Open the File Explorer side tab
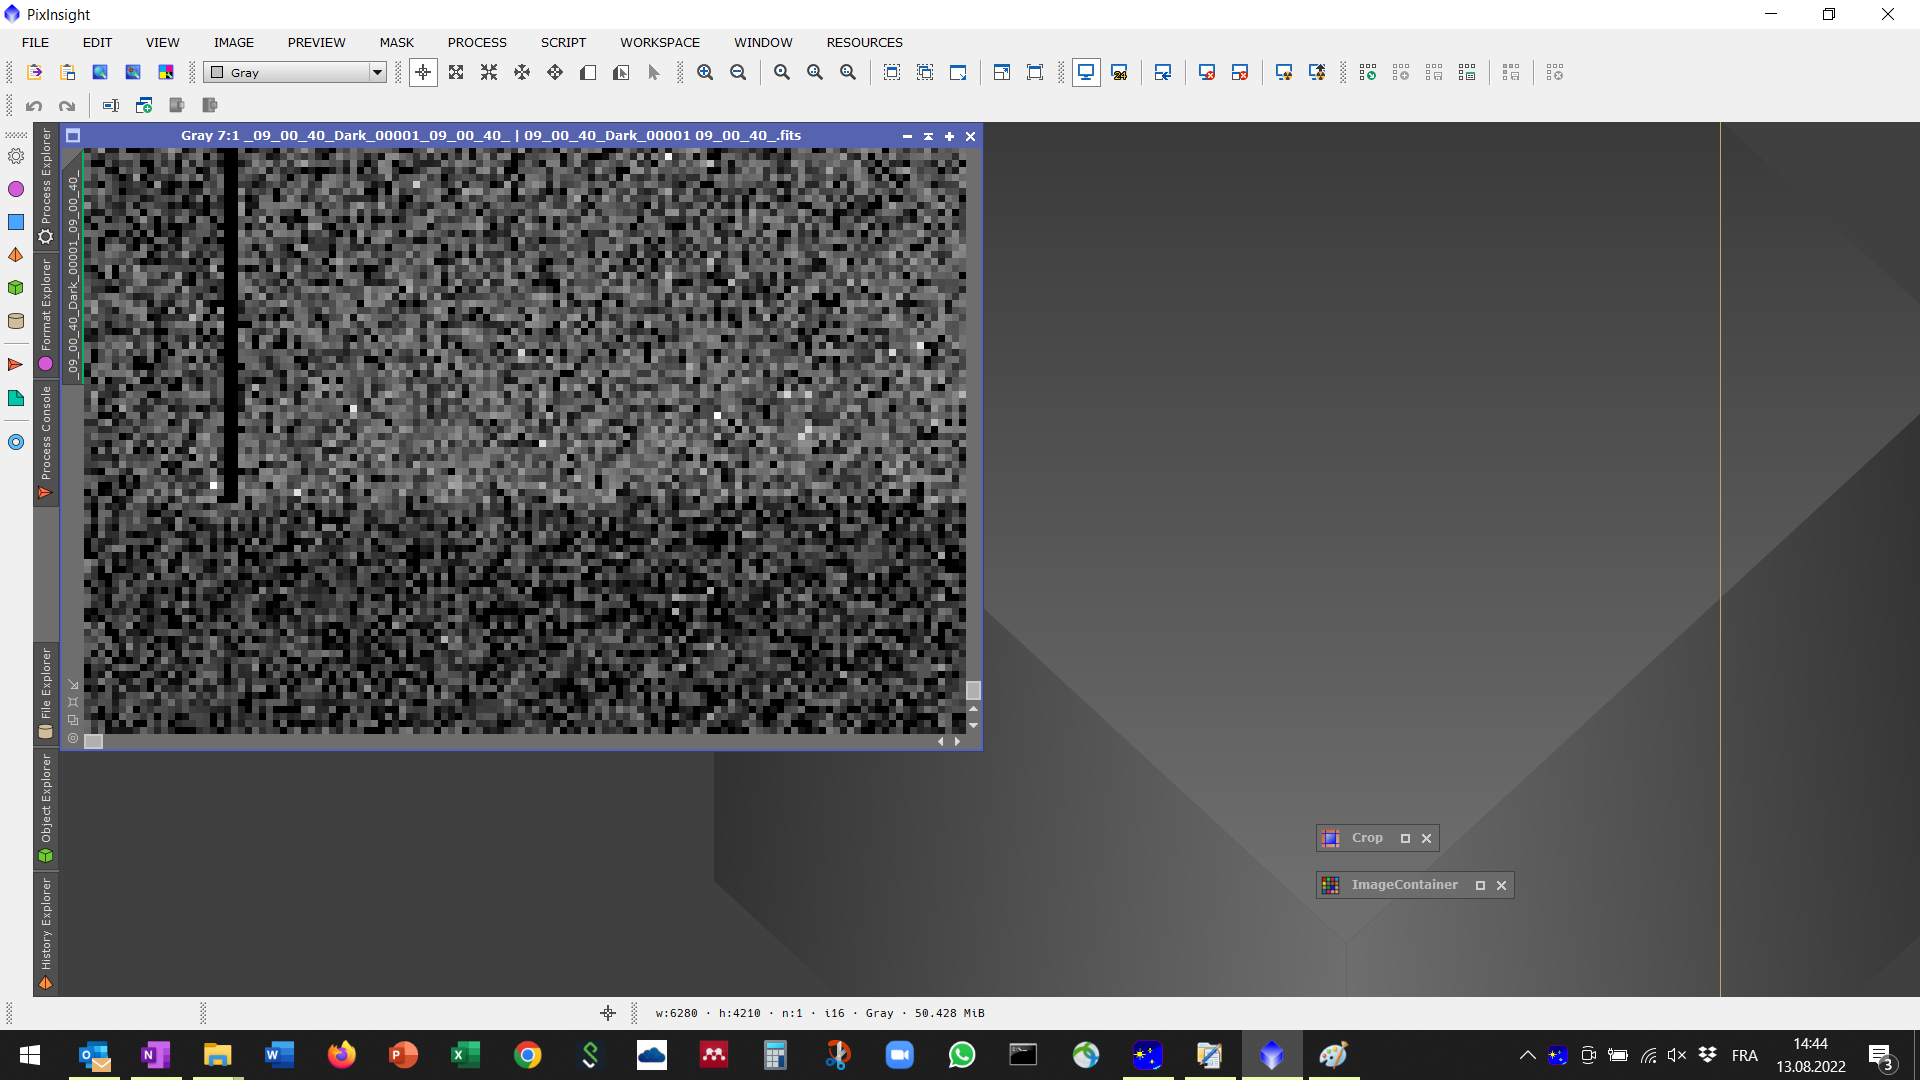The image size is (1920, 1080). click(x=46, y=693)
